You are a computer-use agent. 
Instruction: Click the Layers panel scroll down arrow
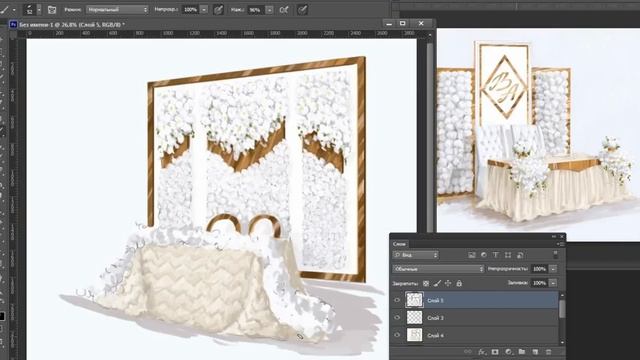tap(562, 342)
